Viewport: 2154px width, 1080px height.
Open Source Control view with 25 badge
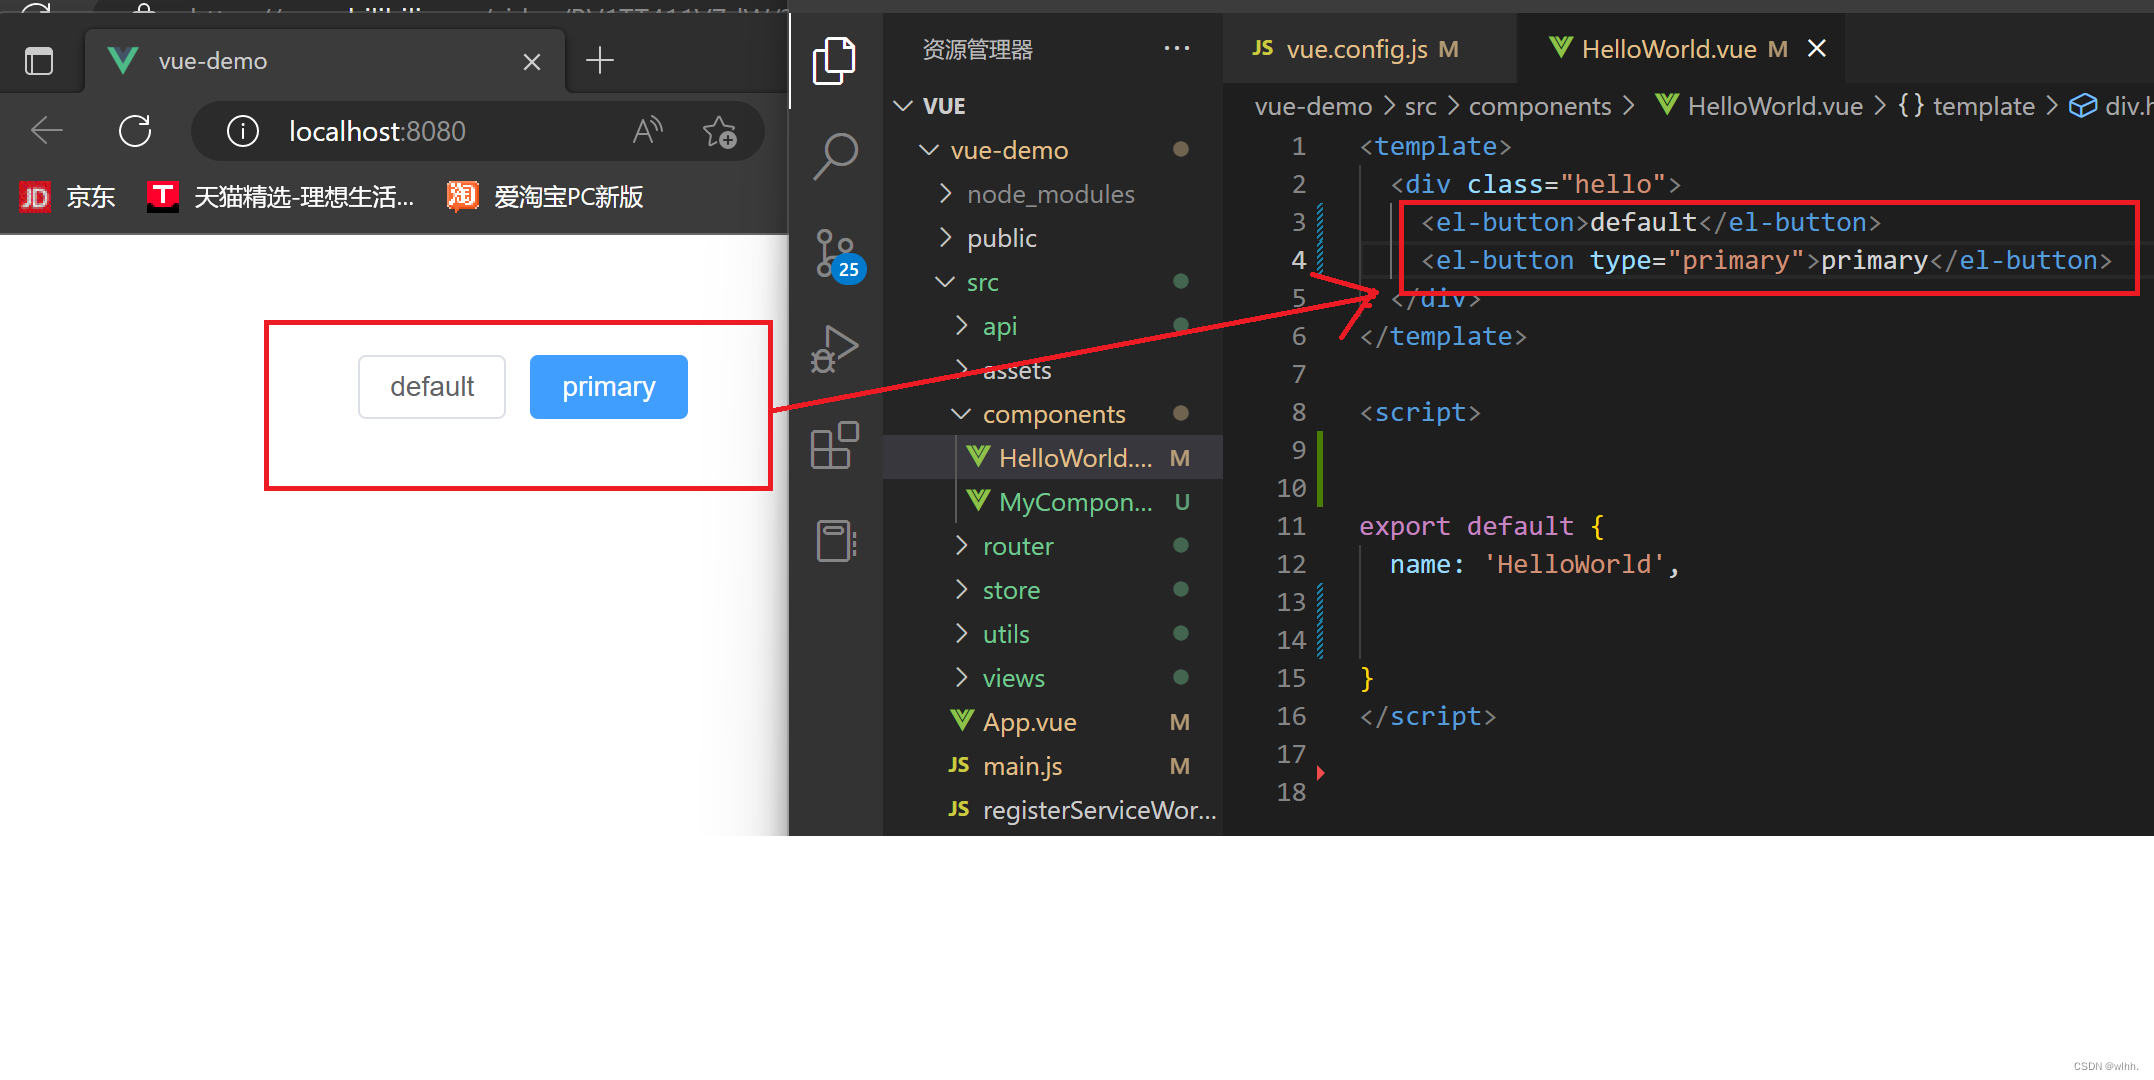coord(834,254)
